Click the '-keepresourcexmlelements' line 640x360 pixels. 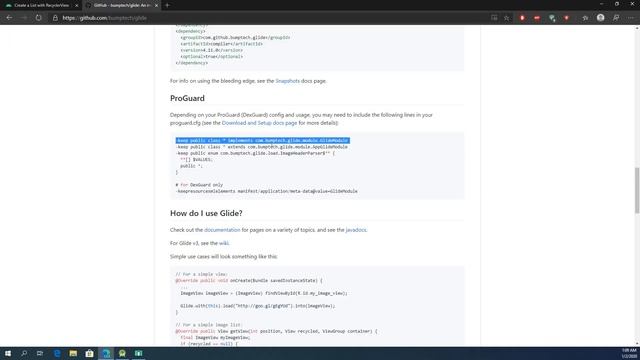click(267, 191)
